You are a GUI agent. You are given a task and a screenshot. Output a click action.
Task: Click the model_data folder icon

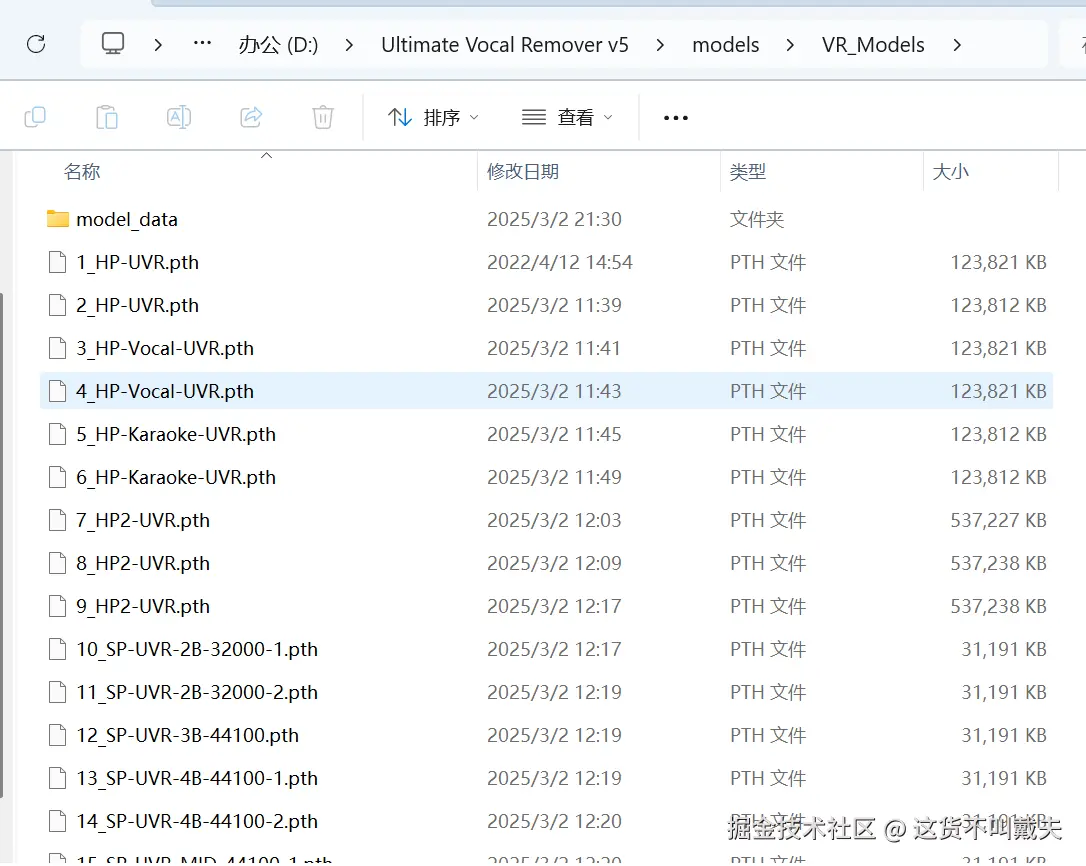[57, 219]
